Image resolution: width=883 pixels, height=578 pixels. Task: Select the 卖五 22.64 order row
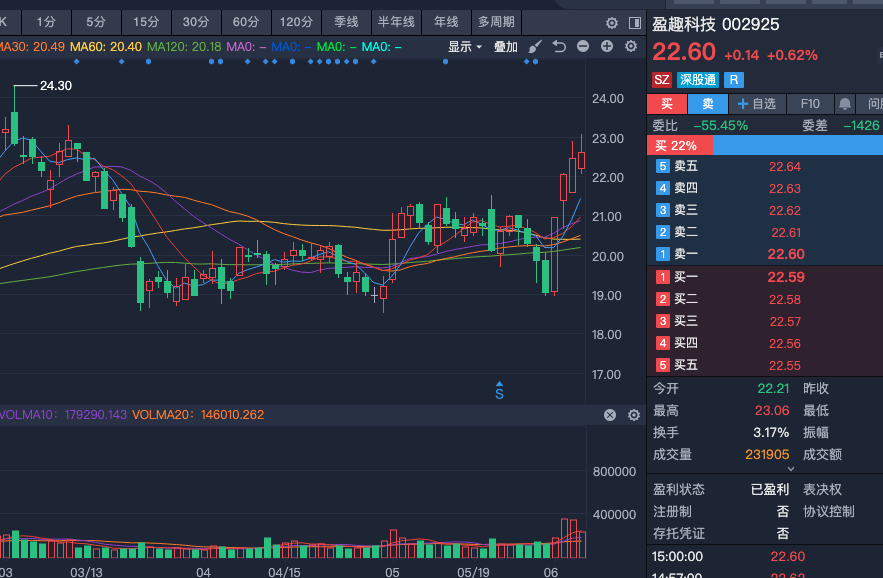pyautogui.click(x=765, y=166)
